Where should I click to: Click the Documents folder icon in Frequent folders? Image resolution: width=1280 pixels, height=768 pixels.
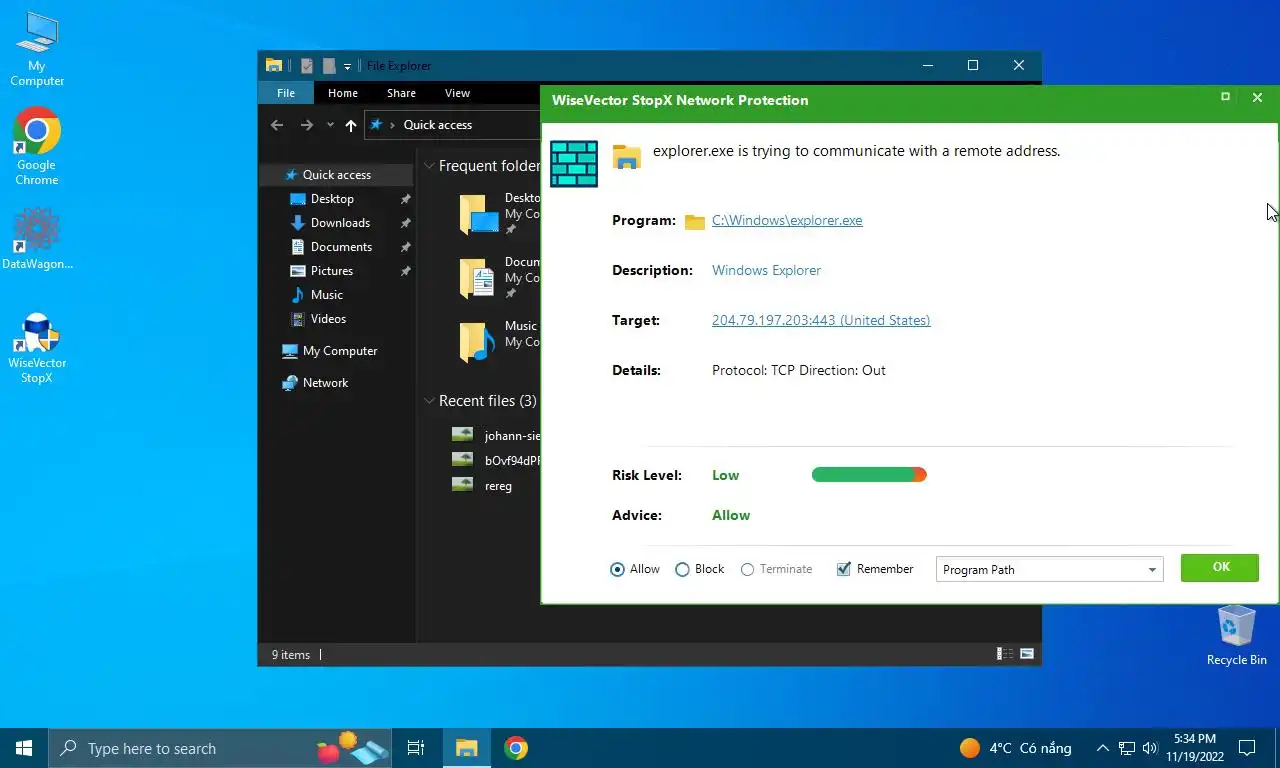pos(477,278)
